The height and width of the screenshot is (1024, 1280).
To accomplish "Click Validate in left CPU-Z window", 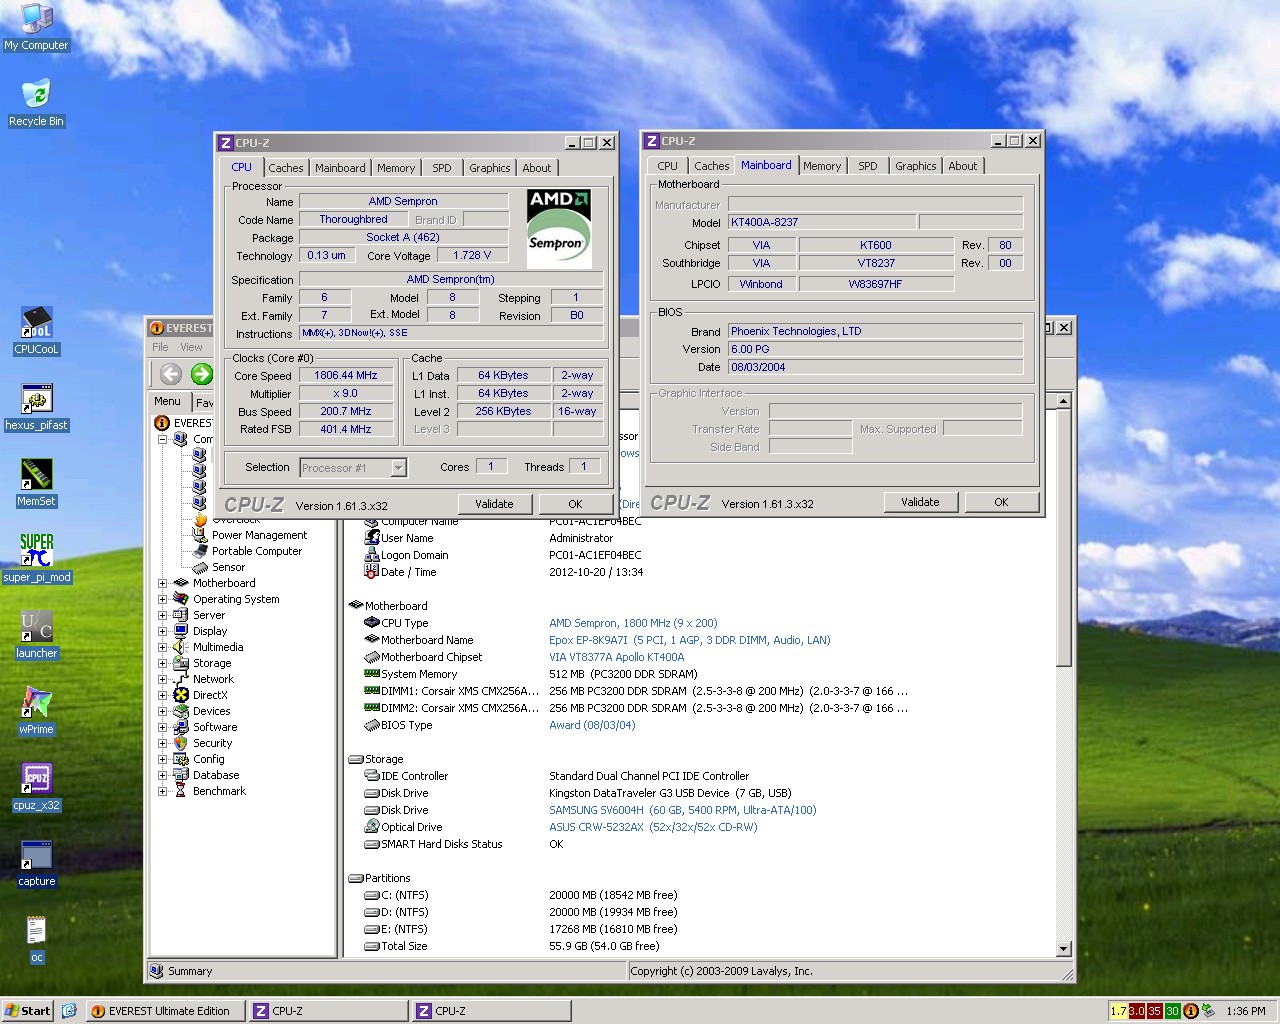I will pyautogui.click(x=494, y=504).
